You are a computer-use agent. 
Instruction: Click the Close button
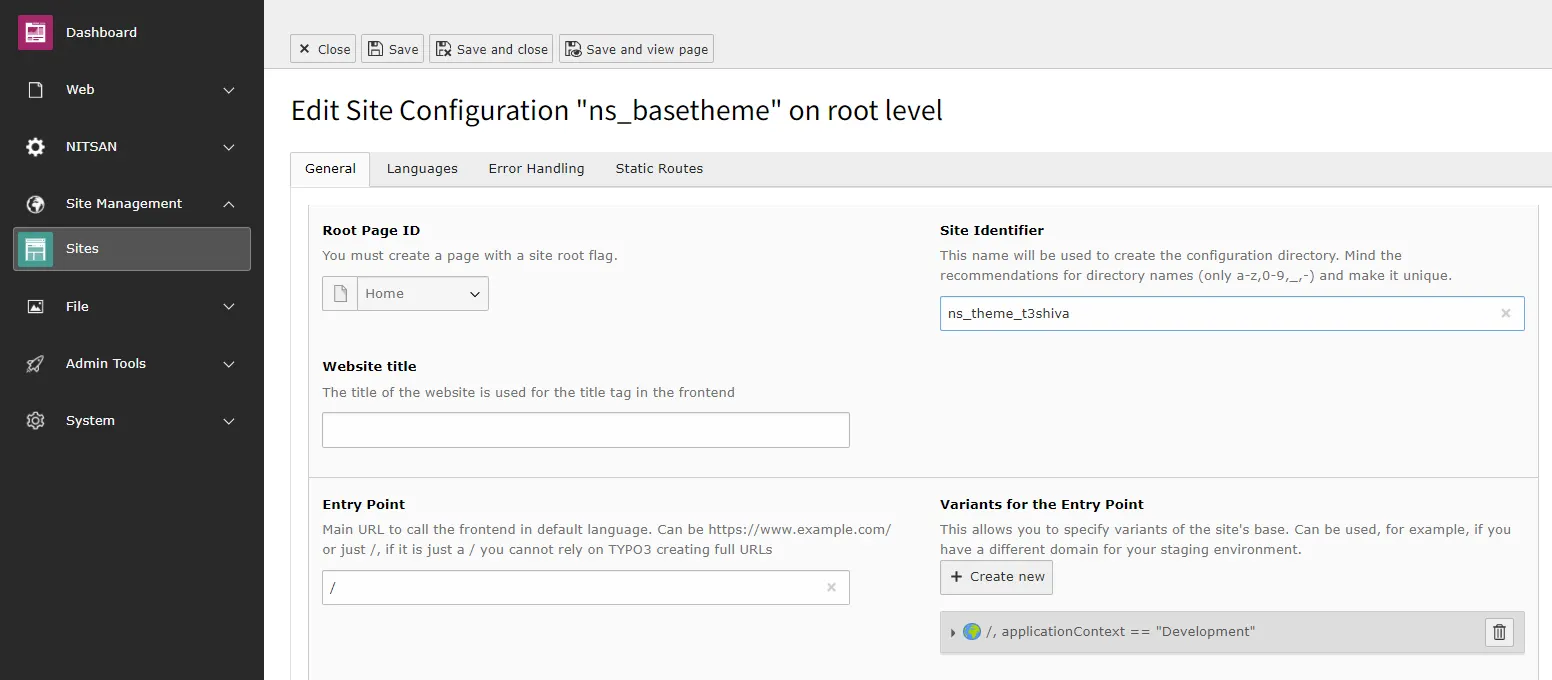(323, 49)
